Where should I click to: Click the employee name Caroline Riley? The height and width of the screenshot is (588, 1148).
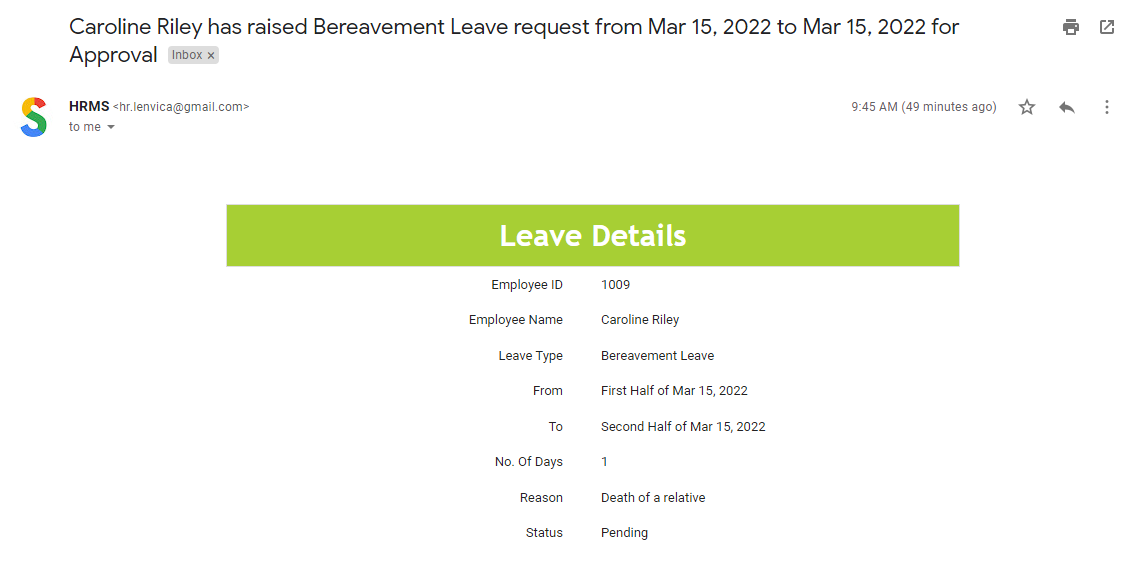pos(640,320)
